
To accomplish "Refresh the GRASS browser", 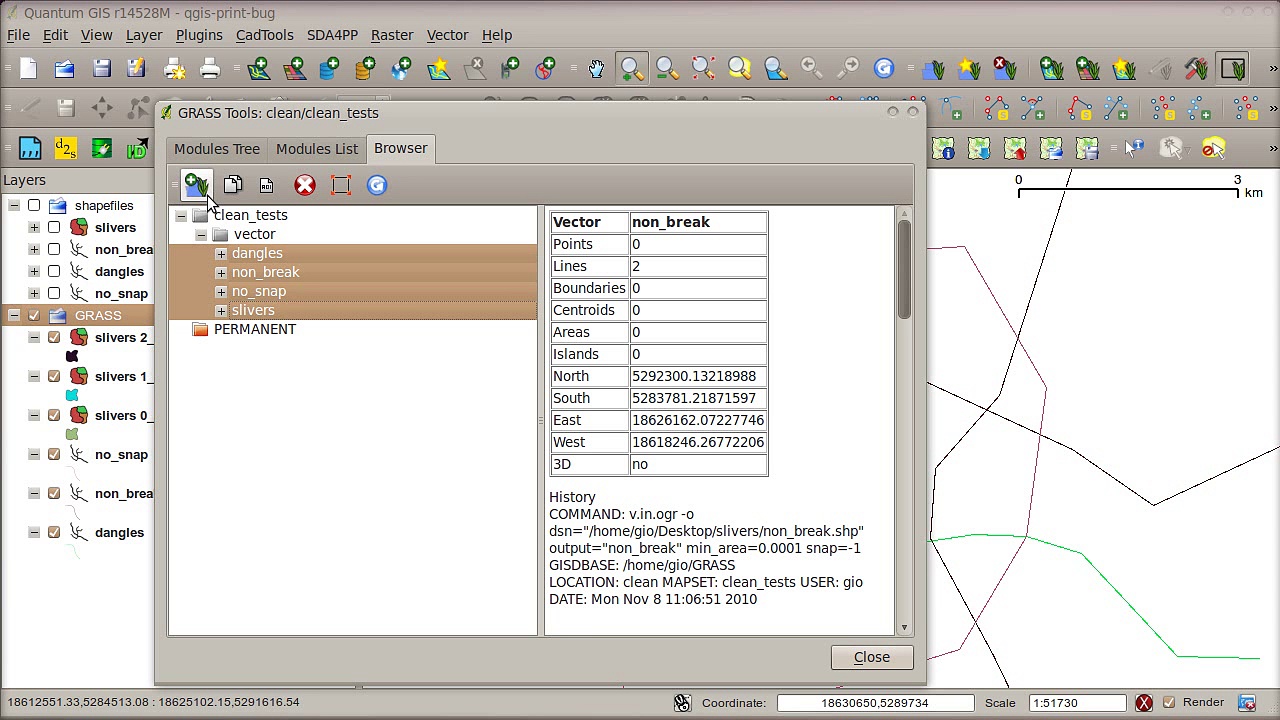I will click(x=377, y=185).
